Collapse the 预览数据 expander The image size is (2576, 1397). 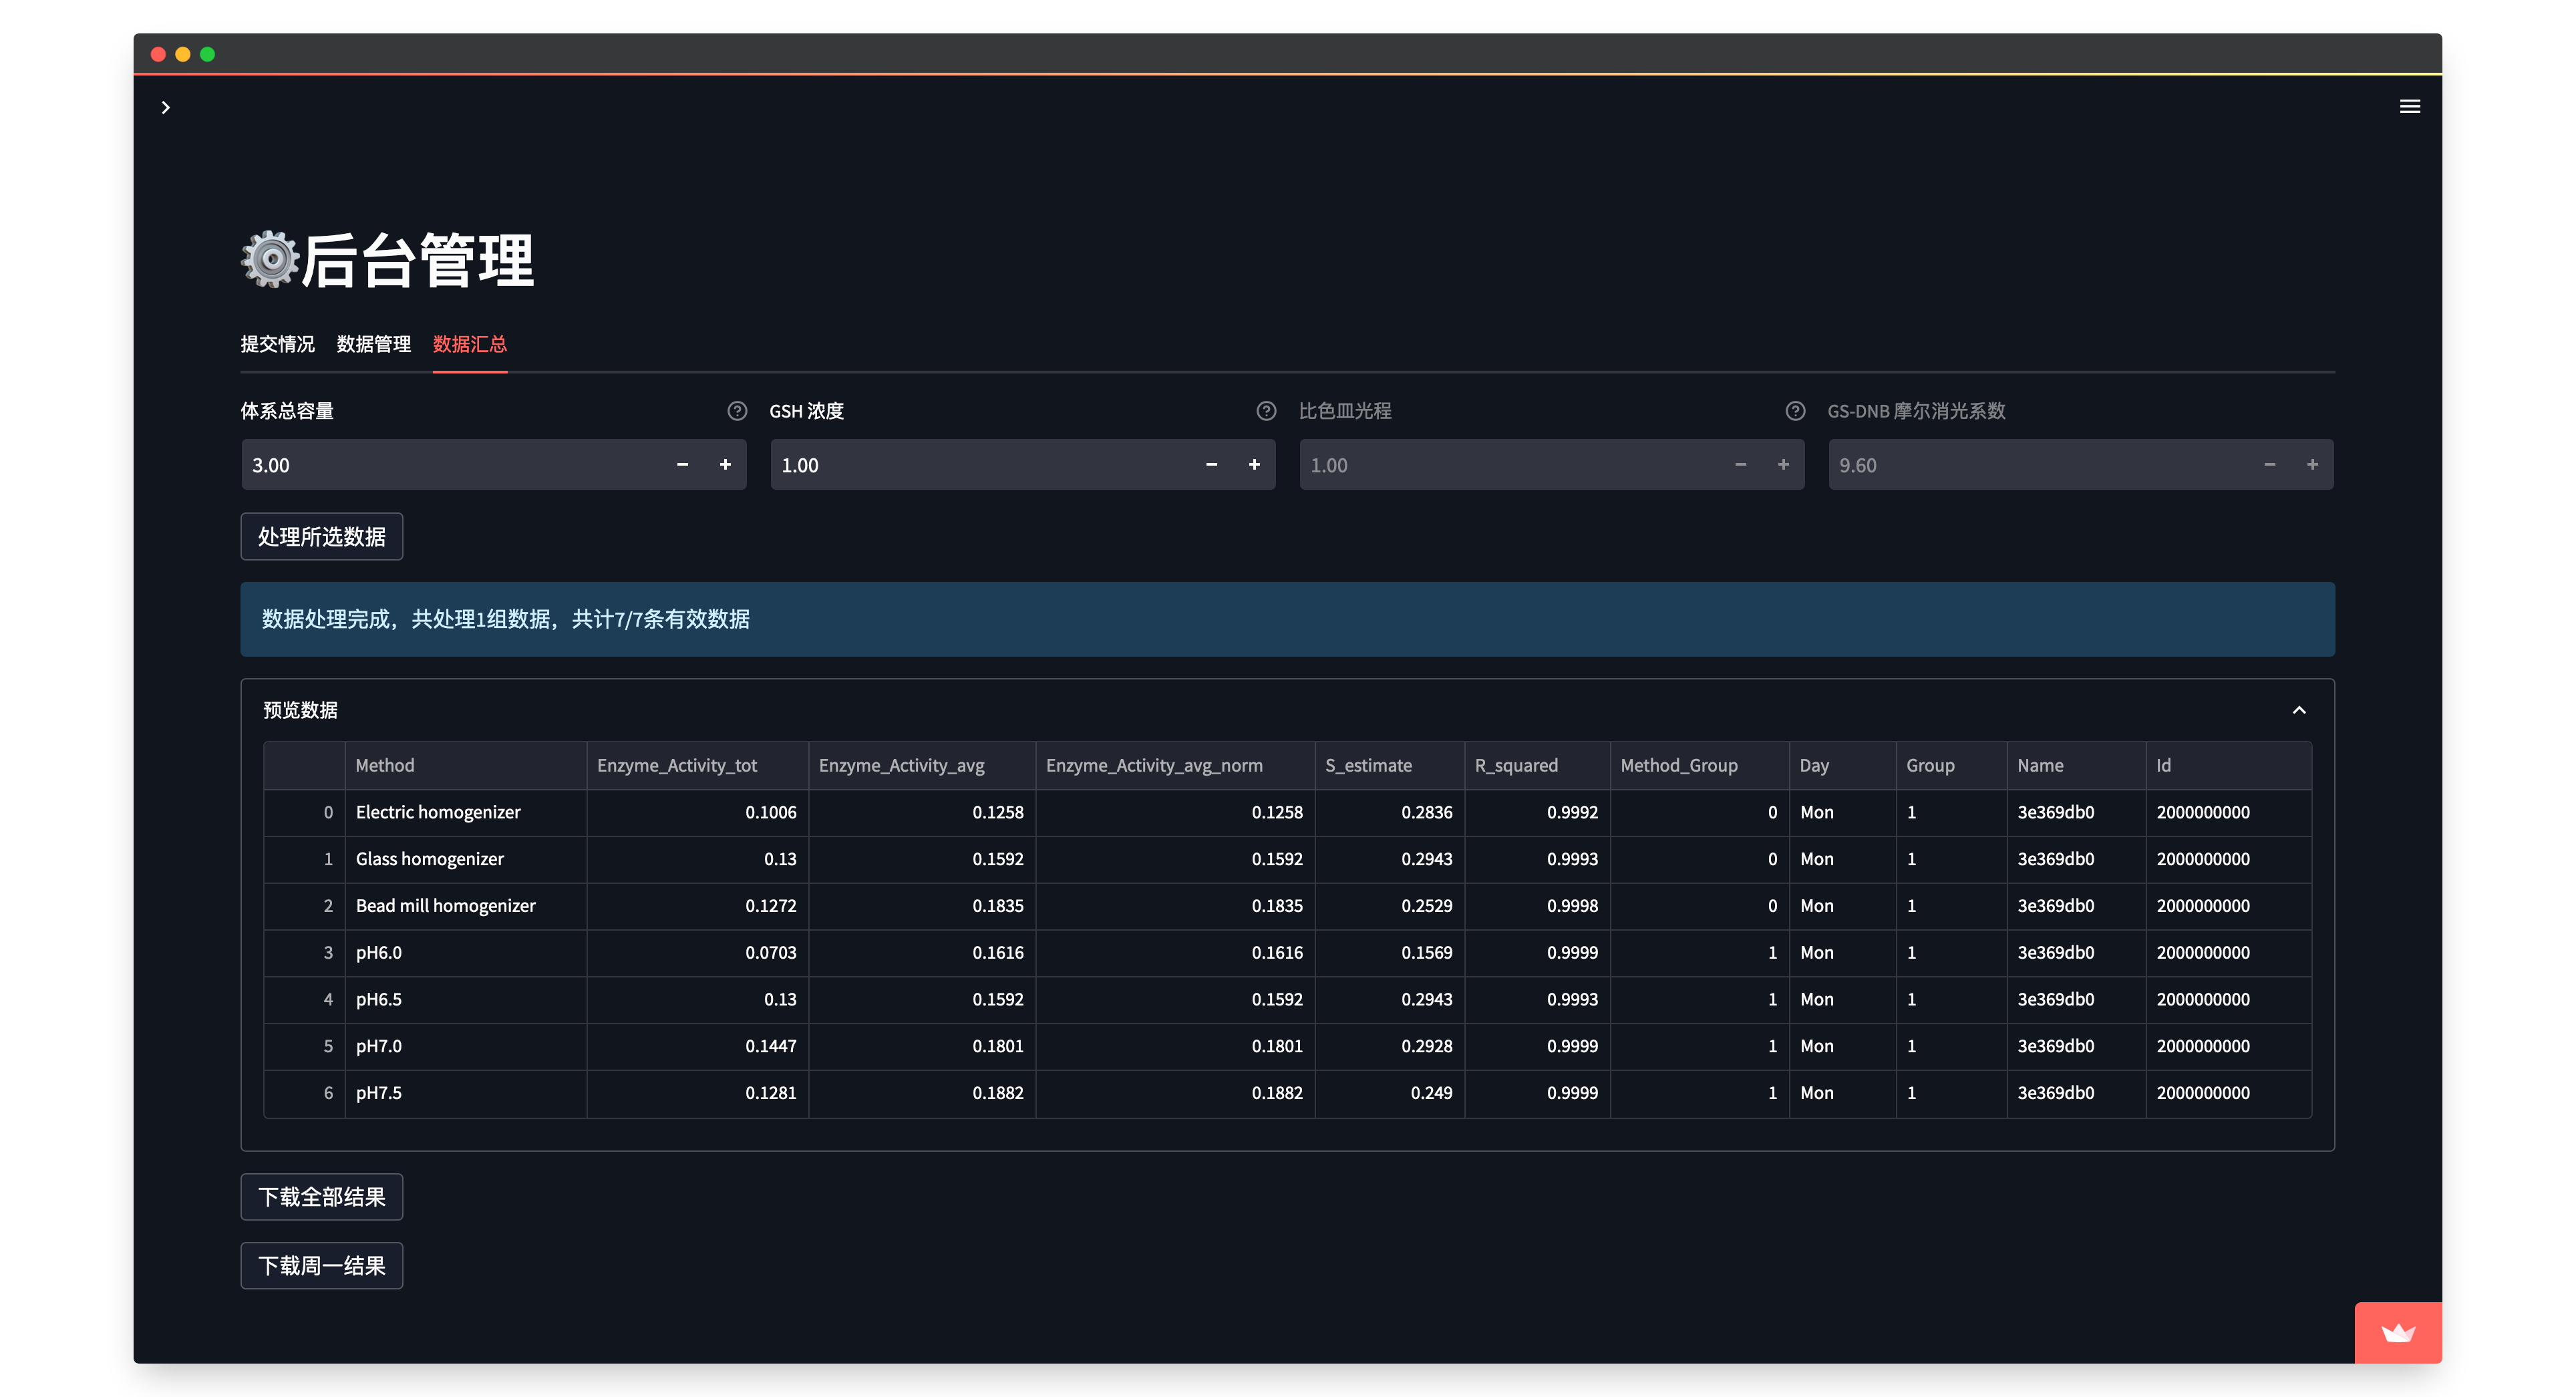coord(2299,710)
